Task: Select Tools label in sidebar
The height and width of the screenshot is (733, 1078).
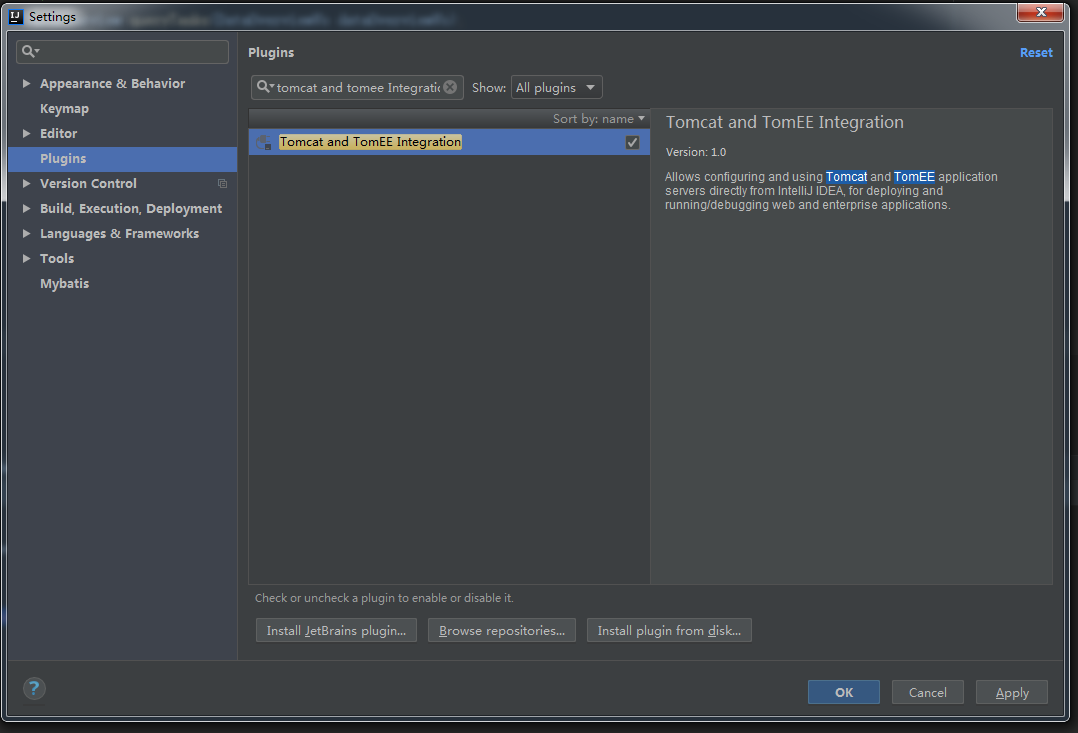Action: [56, 259]
